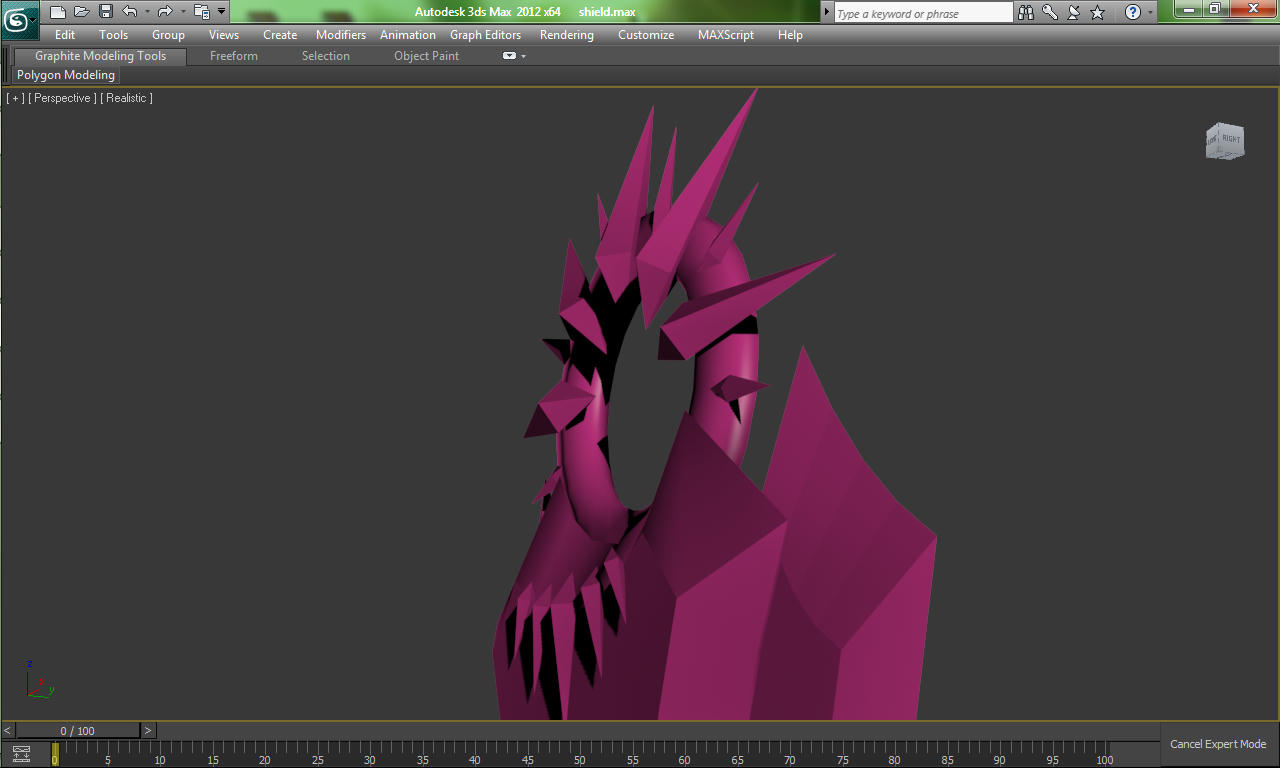Screen dimensions: 1280x768
Task: Click the binoculars search icon
Action: 1026,12
